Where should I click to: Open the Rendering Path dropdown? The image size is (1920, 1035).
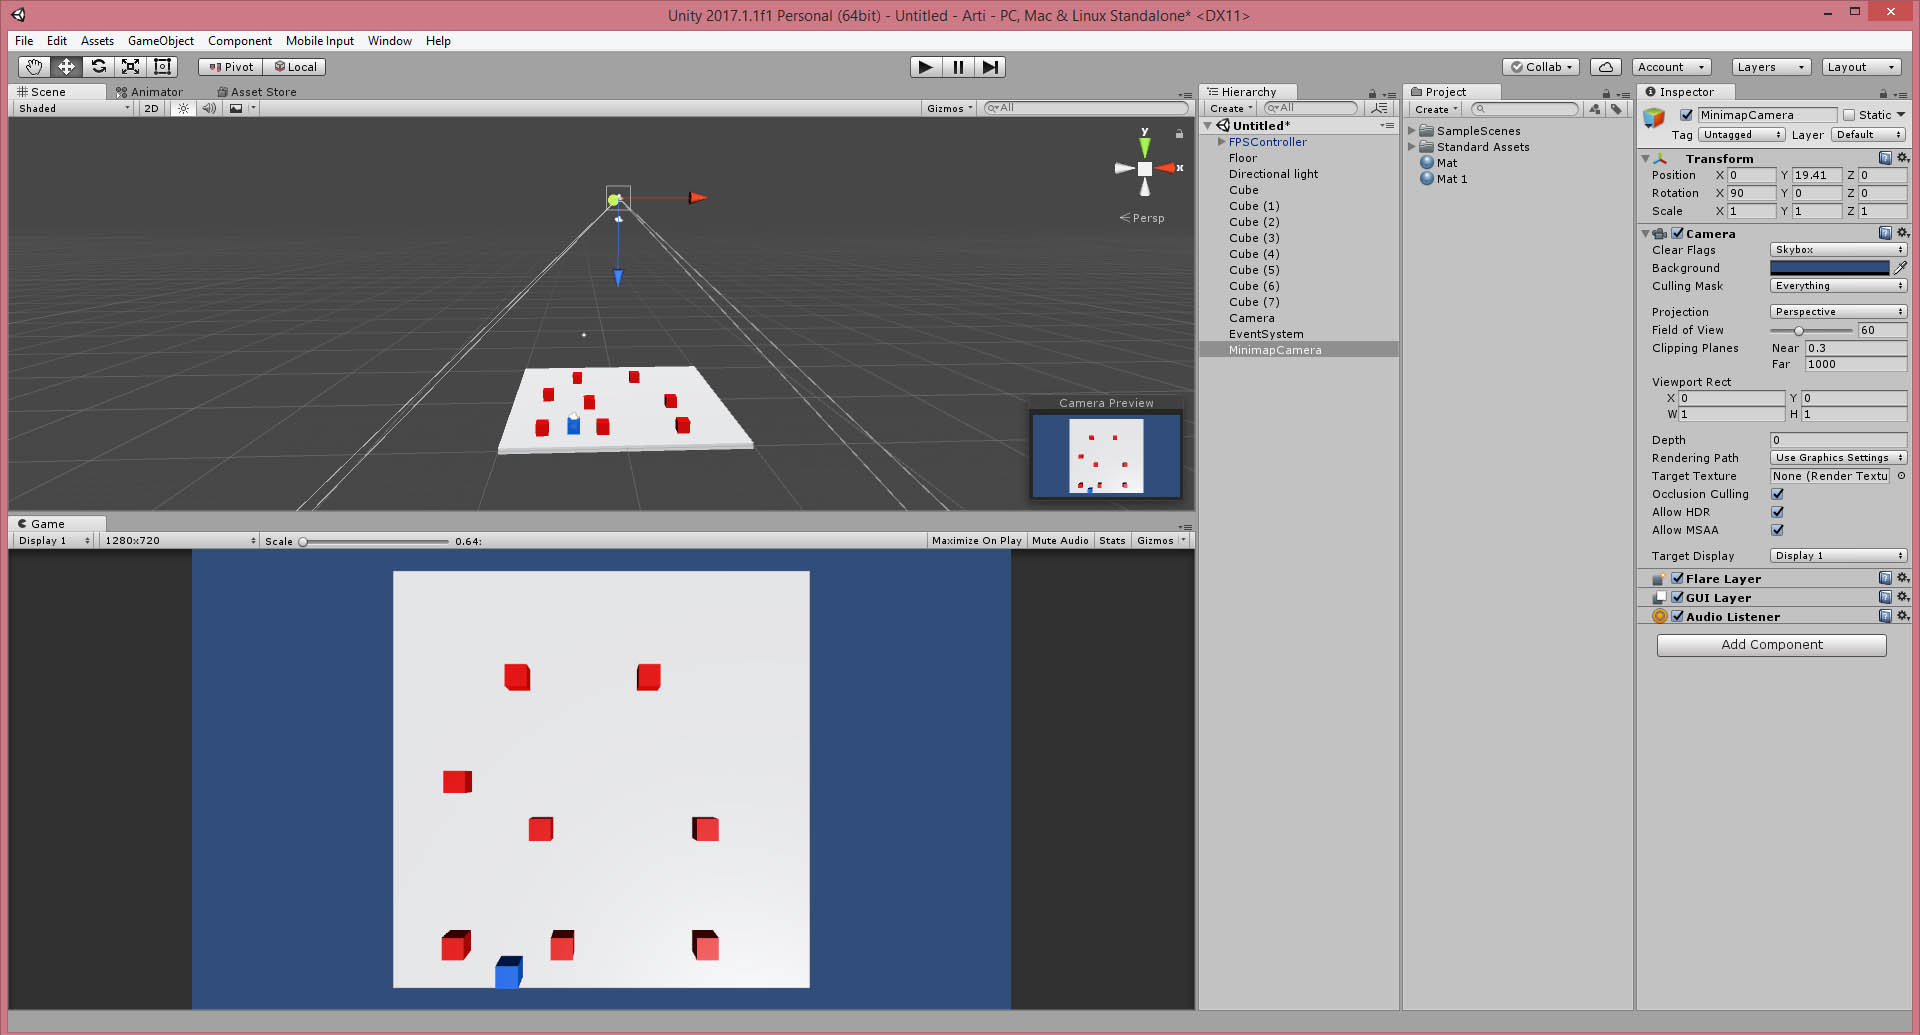1838,458
